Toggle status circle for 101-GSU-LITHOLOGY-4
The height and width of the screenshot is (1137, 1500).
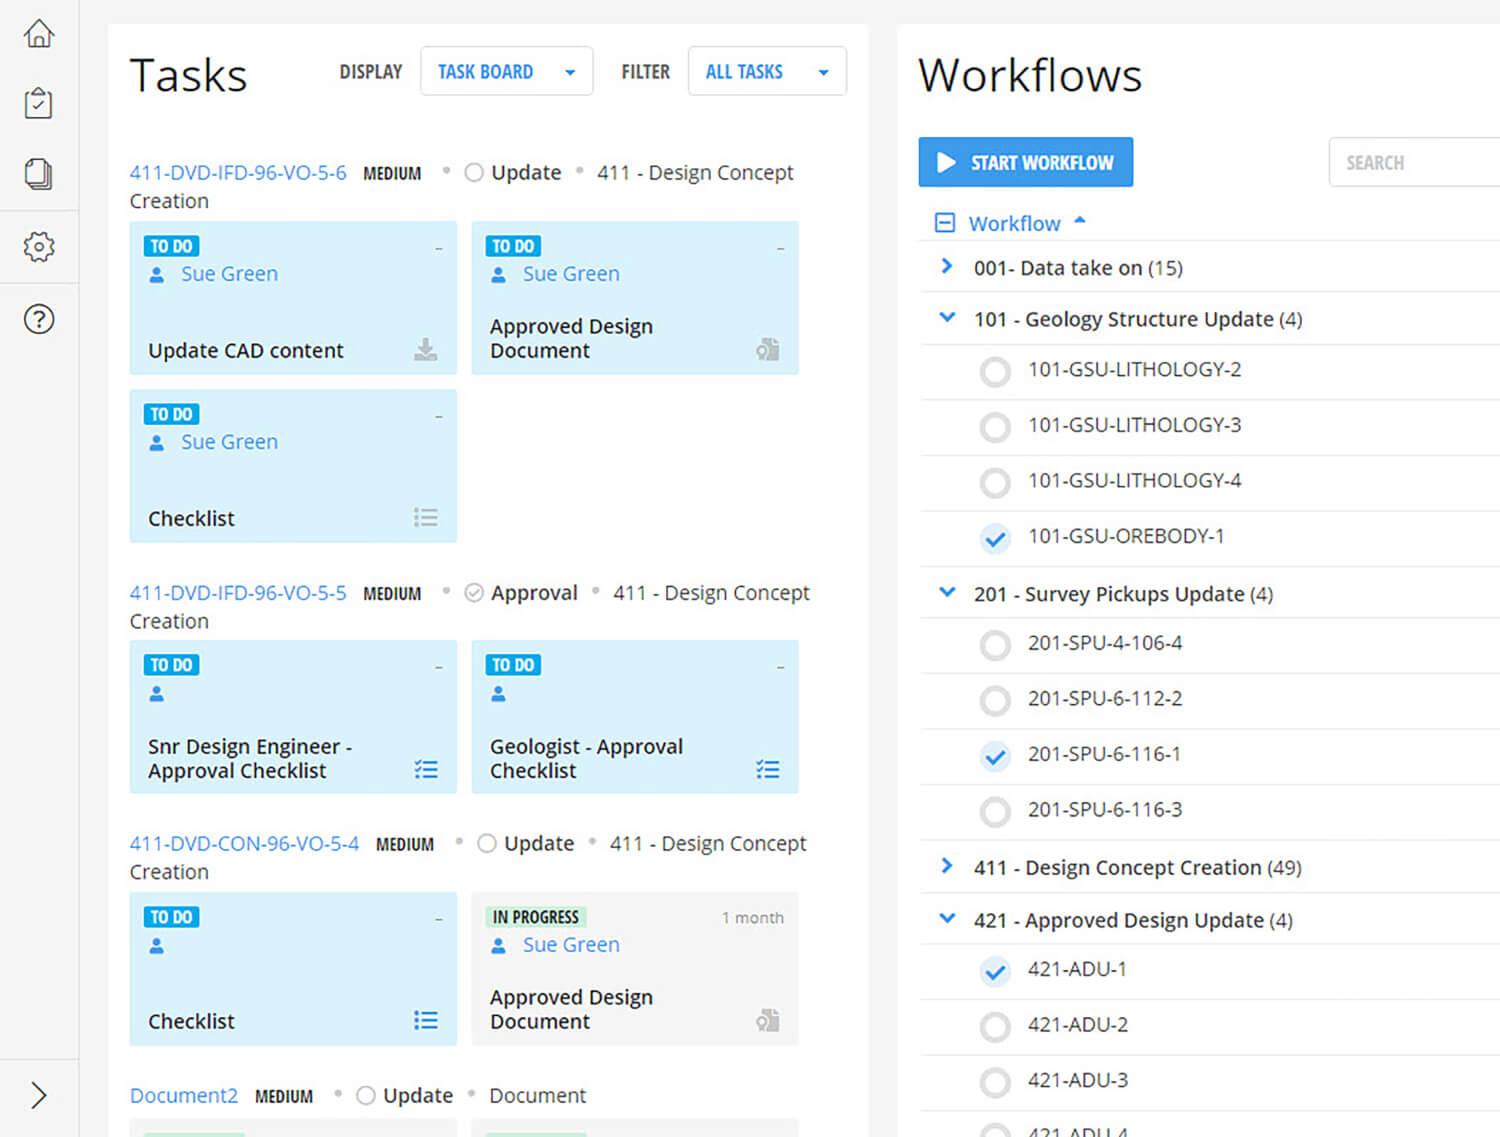click(x=995, y=483)
